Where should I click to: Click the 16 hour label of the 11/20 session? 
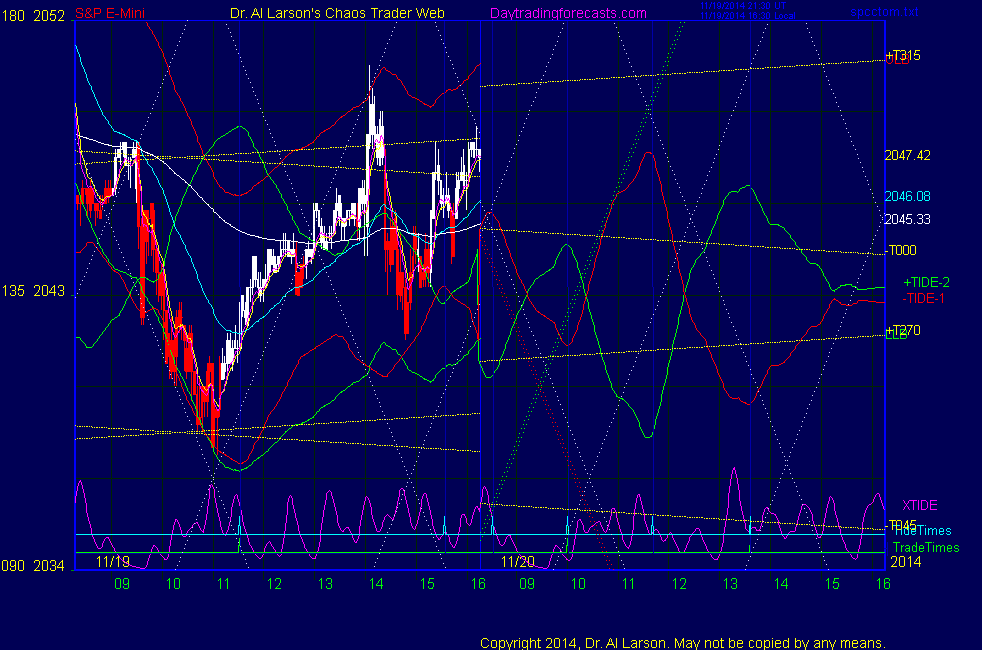click(x=883, y=584)
